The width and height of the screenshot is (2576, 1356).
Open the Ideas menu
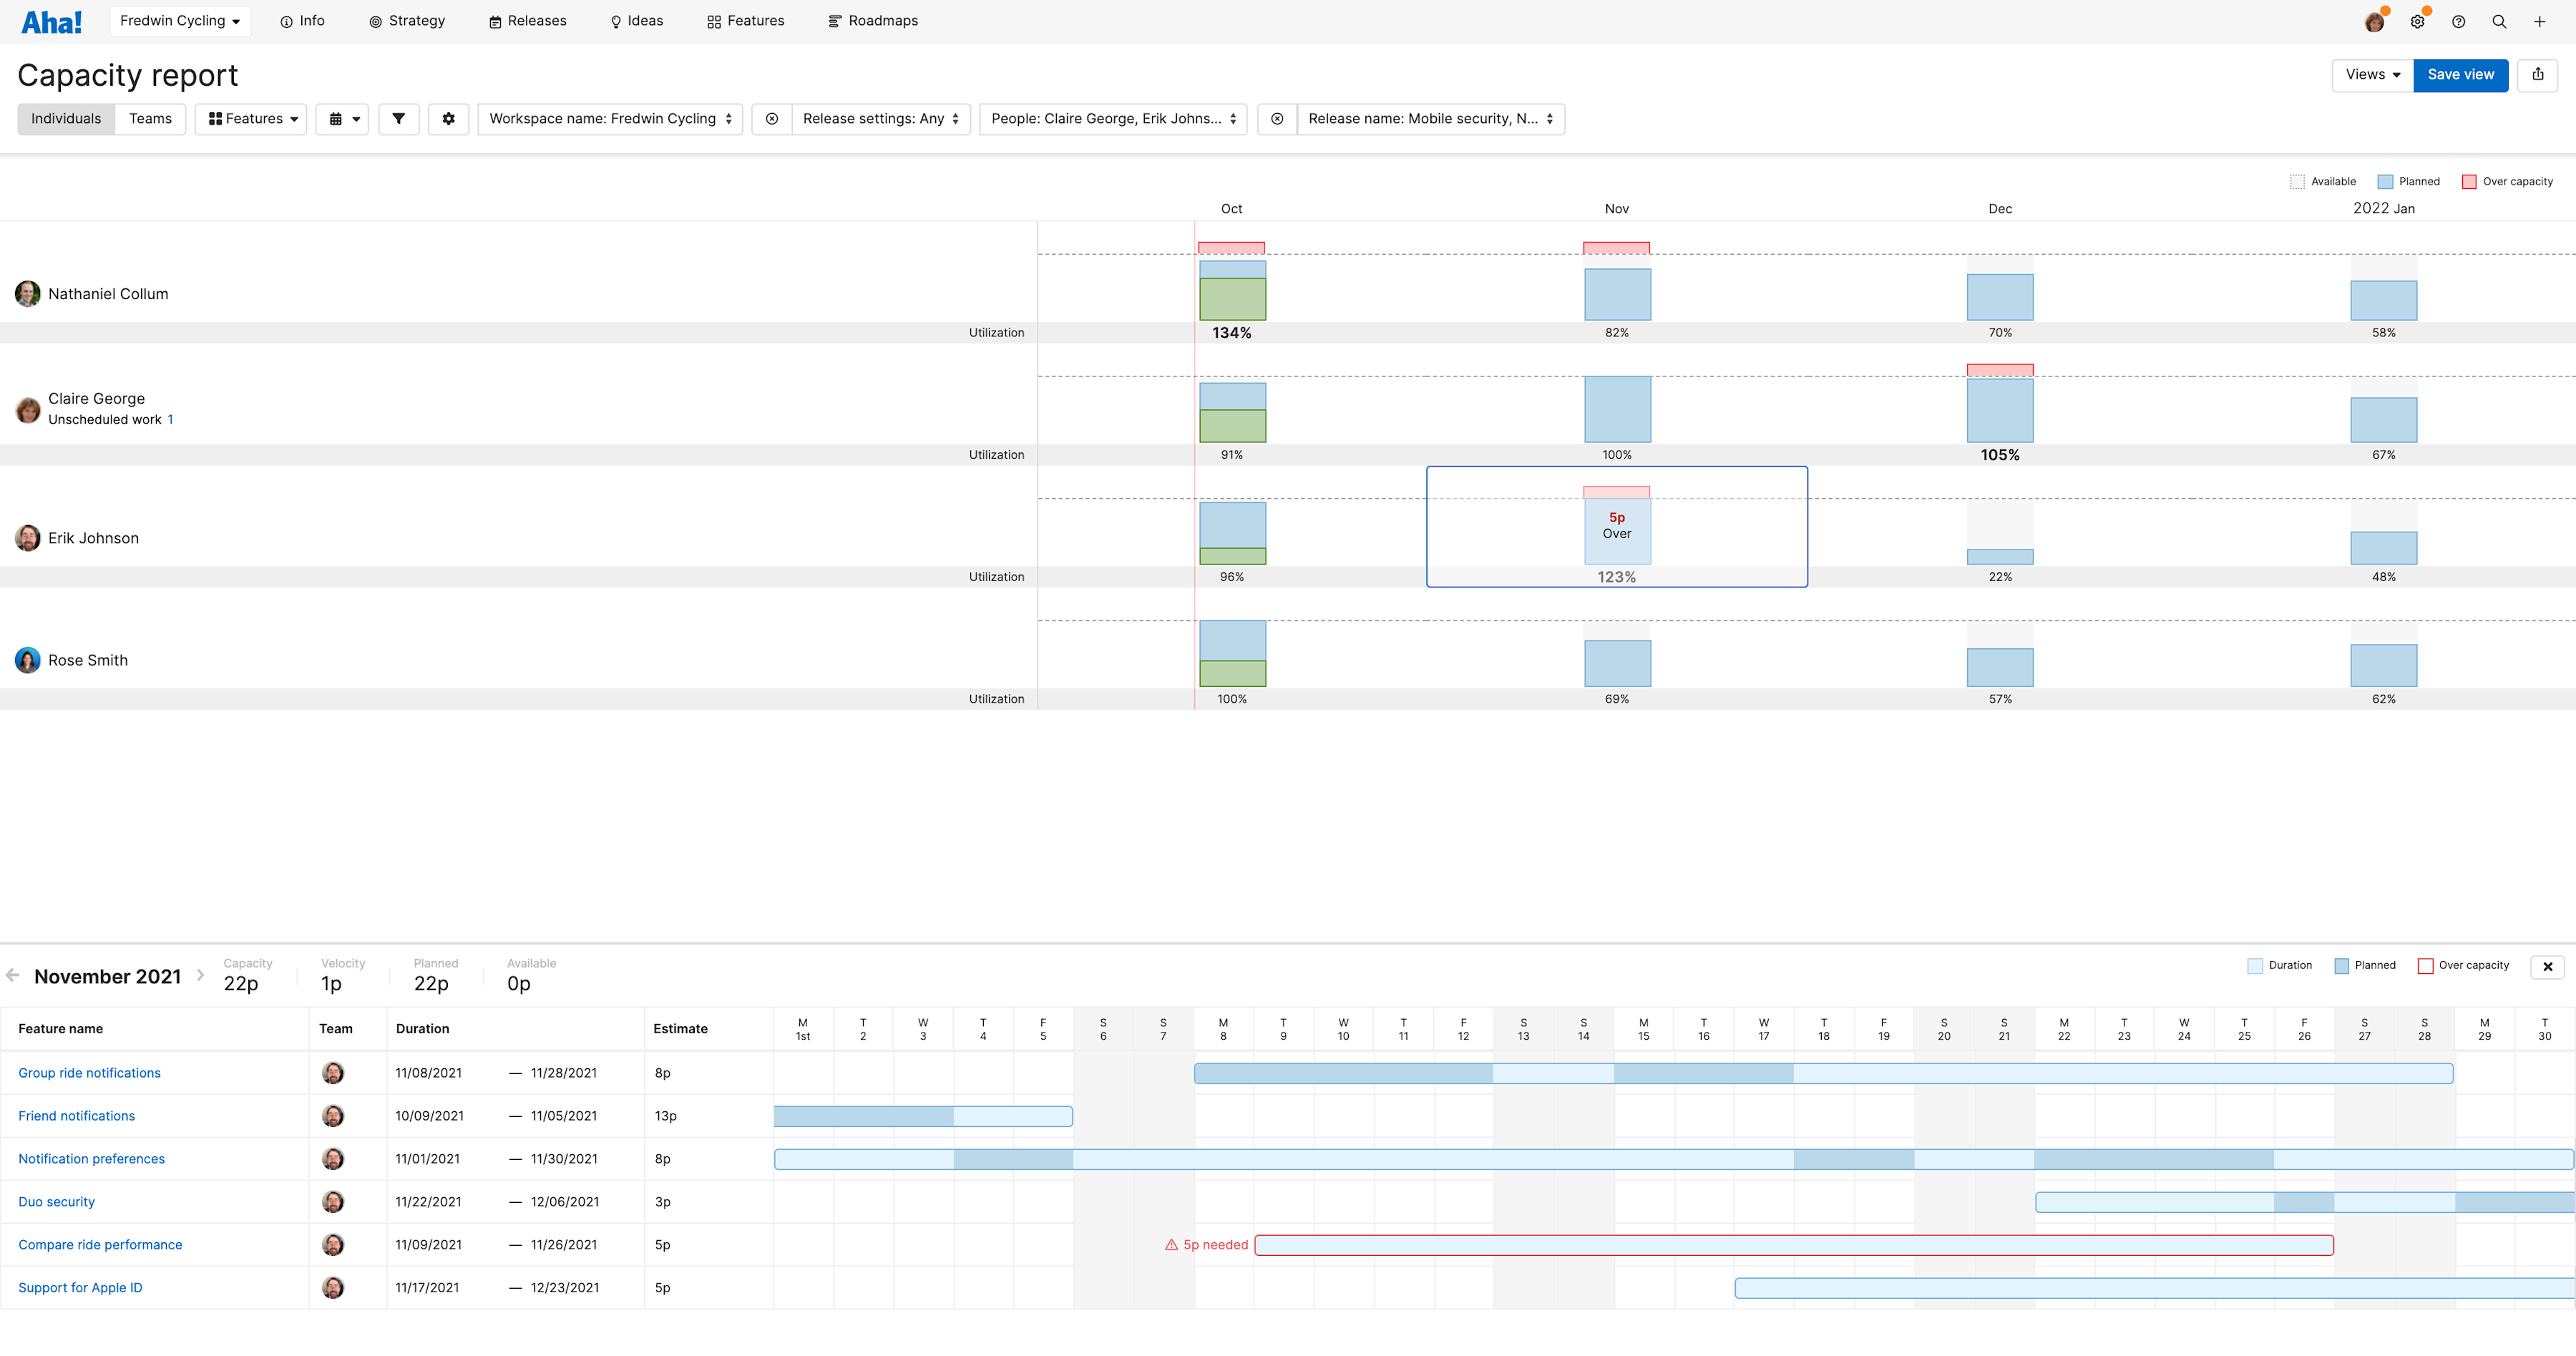tap(636, 21)
